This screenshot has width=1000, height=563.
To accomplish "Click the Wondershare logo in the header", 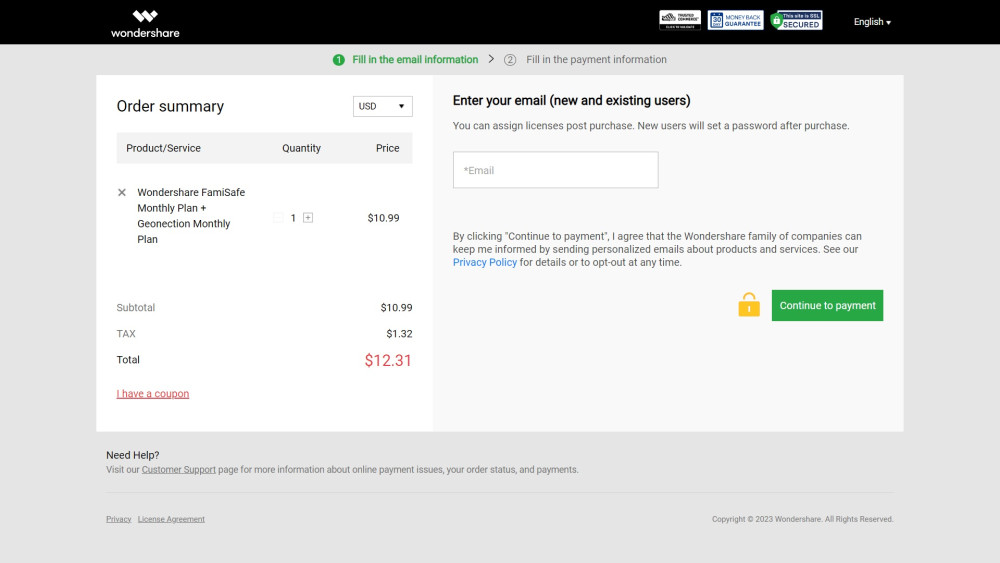I will coord(145,23).
